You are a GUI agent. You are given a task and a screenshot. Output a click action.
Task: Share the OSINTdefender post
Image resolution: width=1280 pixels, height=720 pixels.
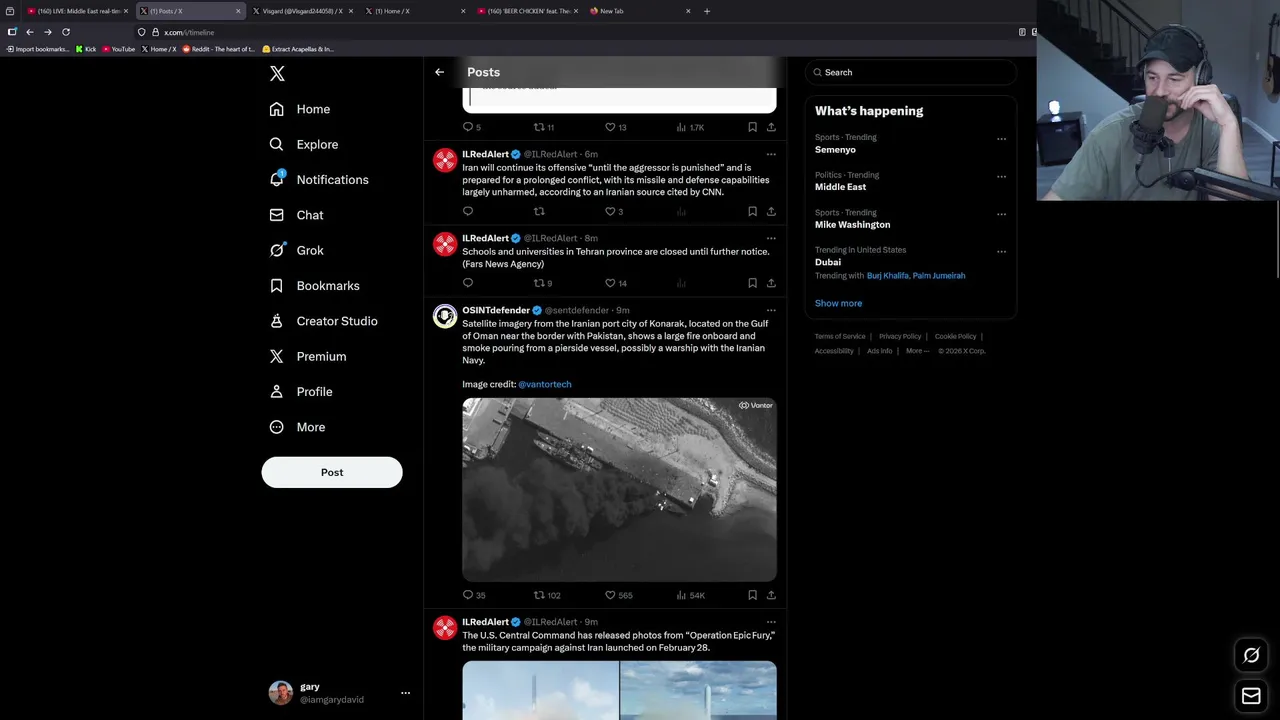coord(771,595)
